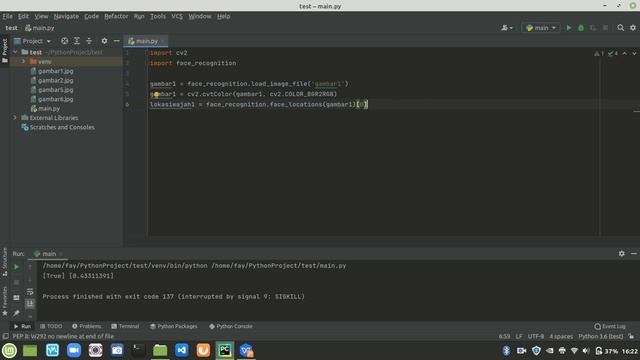Select main.py in project tree

coord(45,109)
